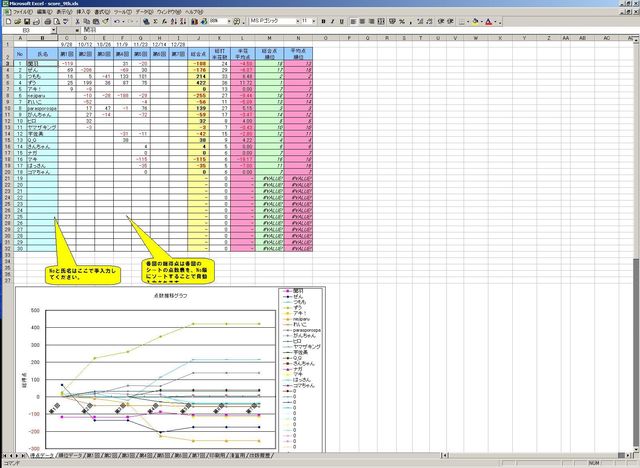Toggle Italic formatting
This screenshot has height=468, width=640.
coord(333,21)
